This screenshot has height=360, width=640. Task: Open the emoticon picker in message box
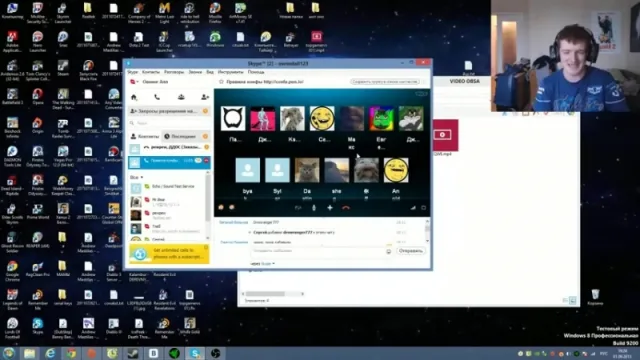click(x=389, y=251)
